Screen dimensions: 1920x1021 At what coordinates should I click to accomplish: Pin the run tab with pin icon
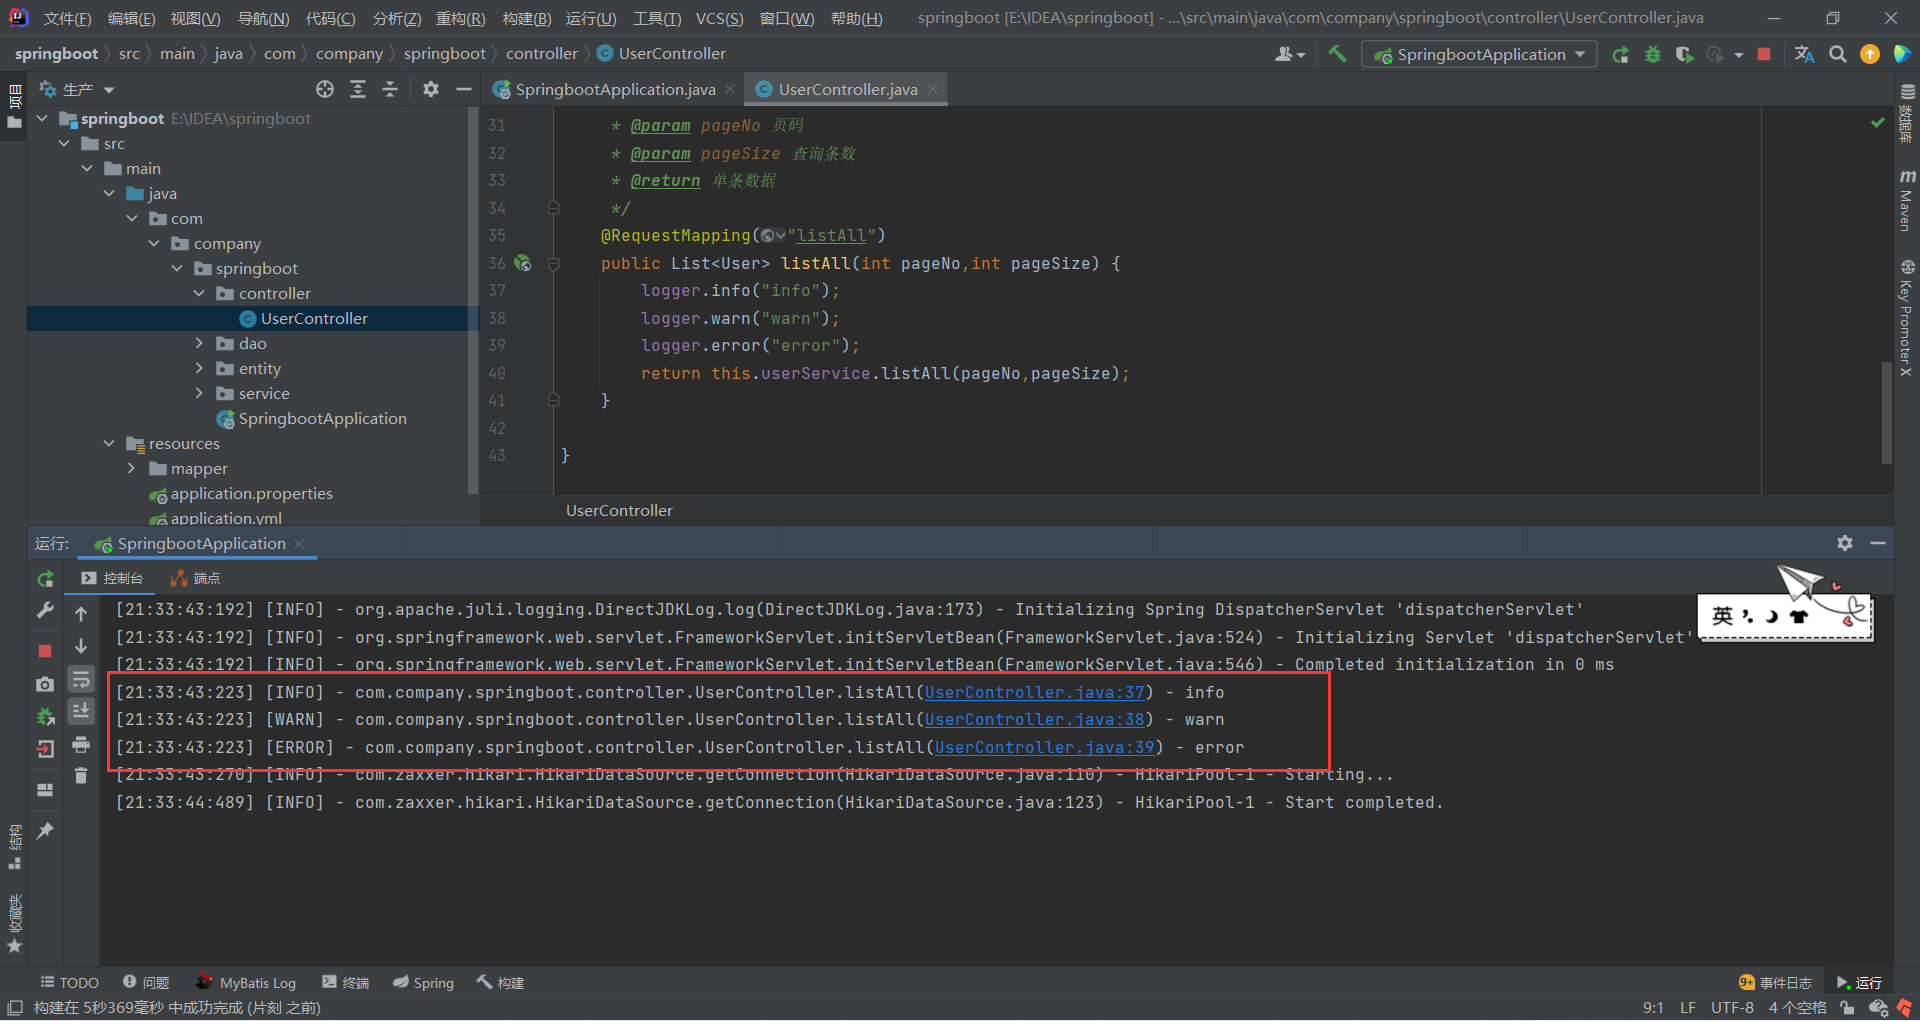pyautogui.click(x=45, y=831)
